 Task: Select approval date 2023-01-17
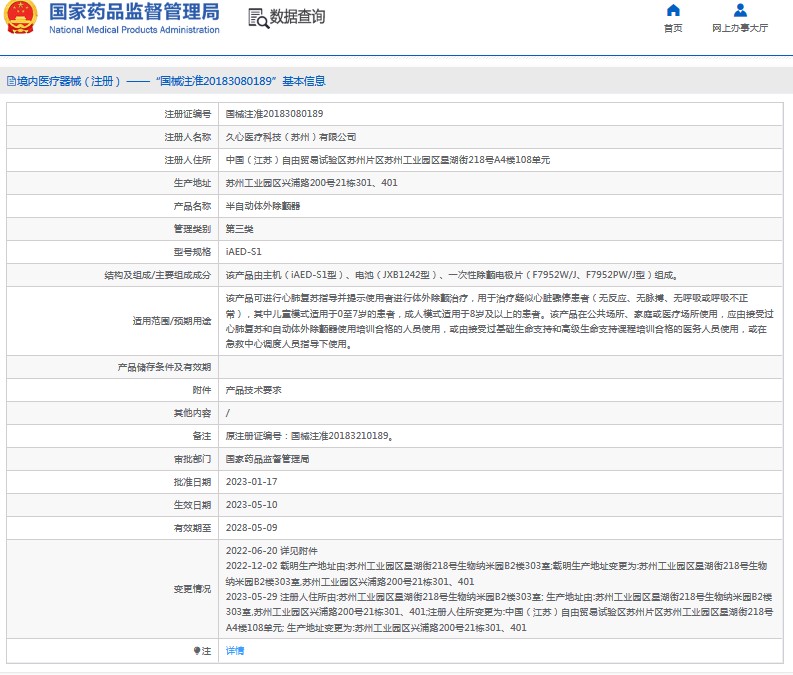(x=251, y=482)
